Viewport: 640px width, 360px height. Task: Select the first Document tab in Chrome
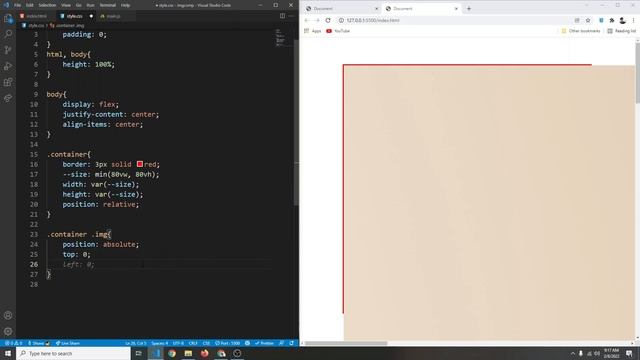point(341,9)
